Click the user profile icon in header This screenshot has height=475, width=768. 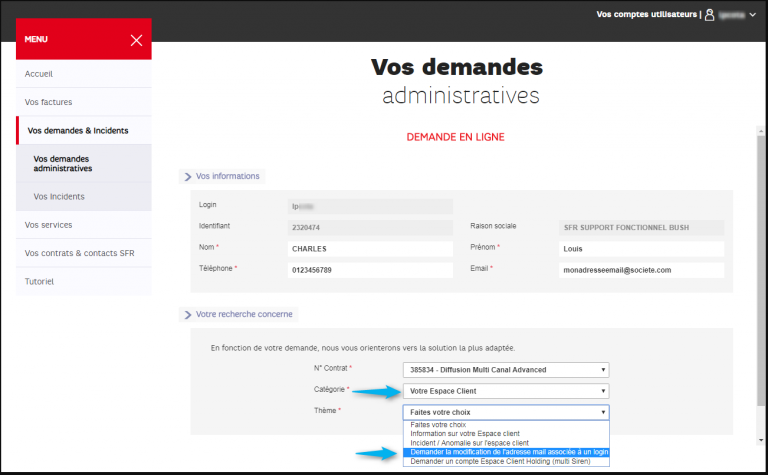(x=710, y=15)
